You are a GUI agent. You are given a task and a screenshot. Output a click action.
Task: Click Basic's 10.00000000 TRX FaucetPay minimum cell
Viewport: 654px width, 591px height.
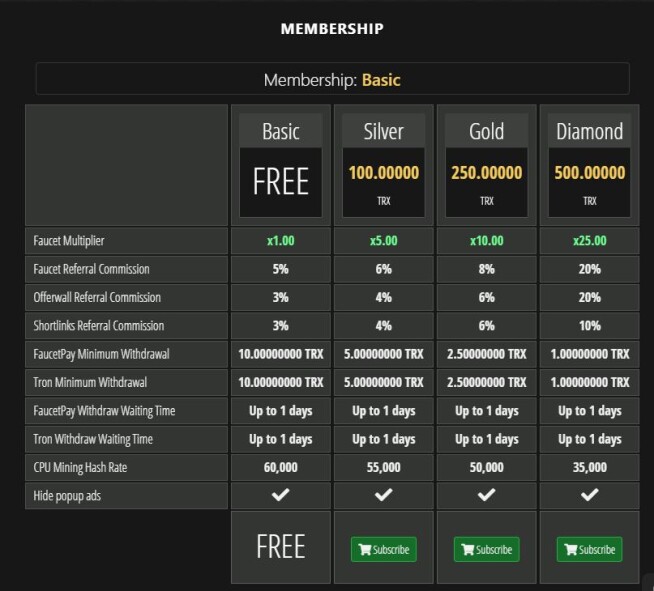(x=281, y=354)
